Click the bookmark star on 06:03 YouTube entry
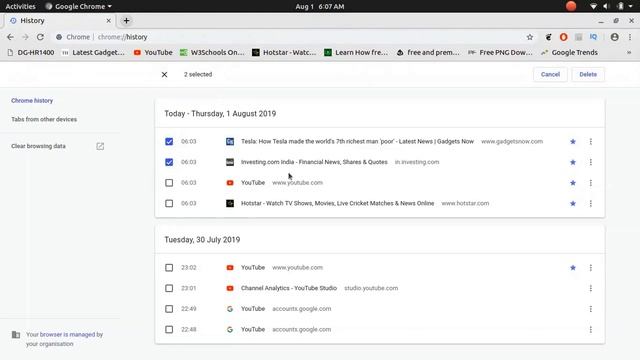The image size is (640, 360). (x=573, y=183)
